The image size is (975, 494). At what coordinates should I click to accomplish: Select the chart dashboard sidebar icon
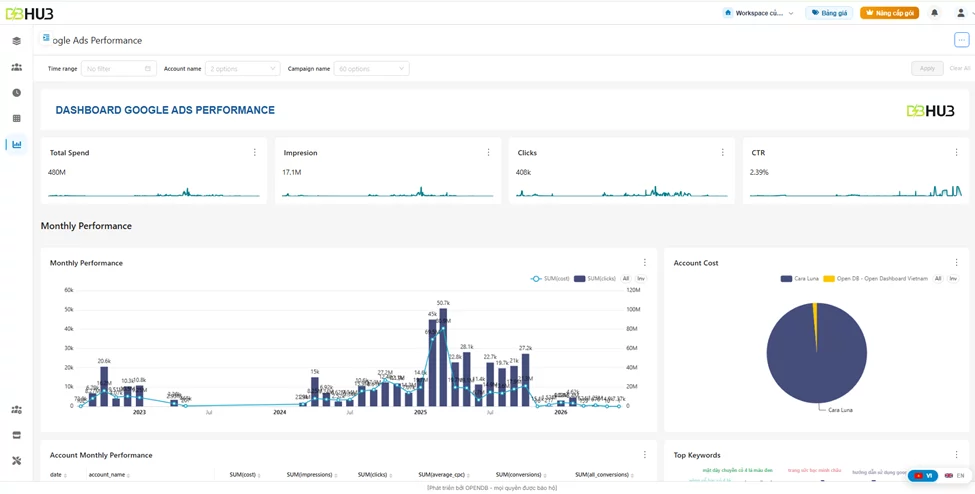point(17,144)
